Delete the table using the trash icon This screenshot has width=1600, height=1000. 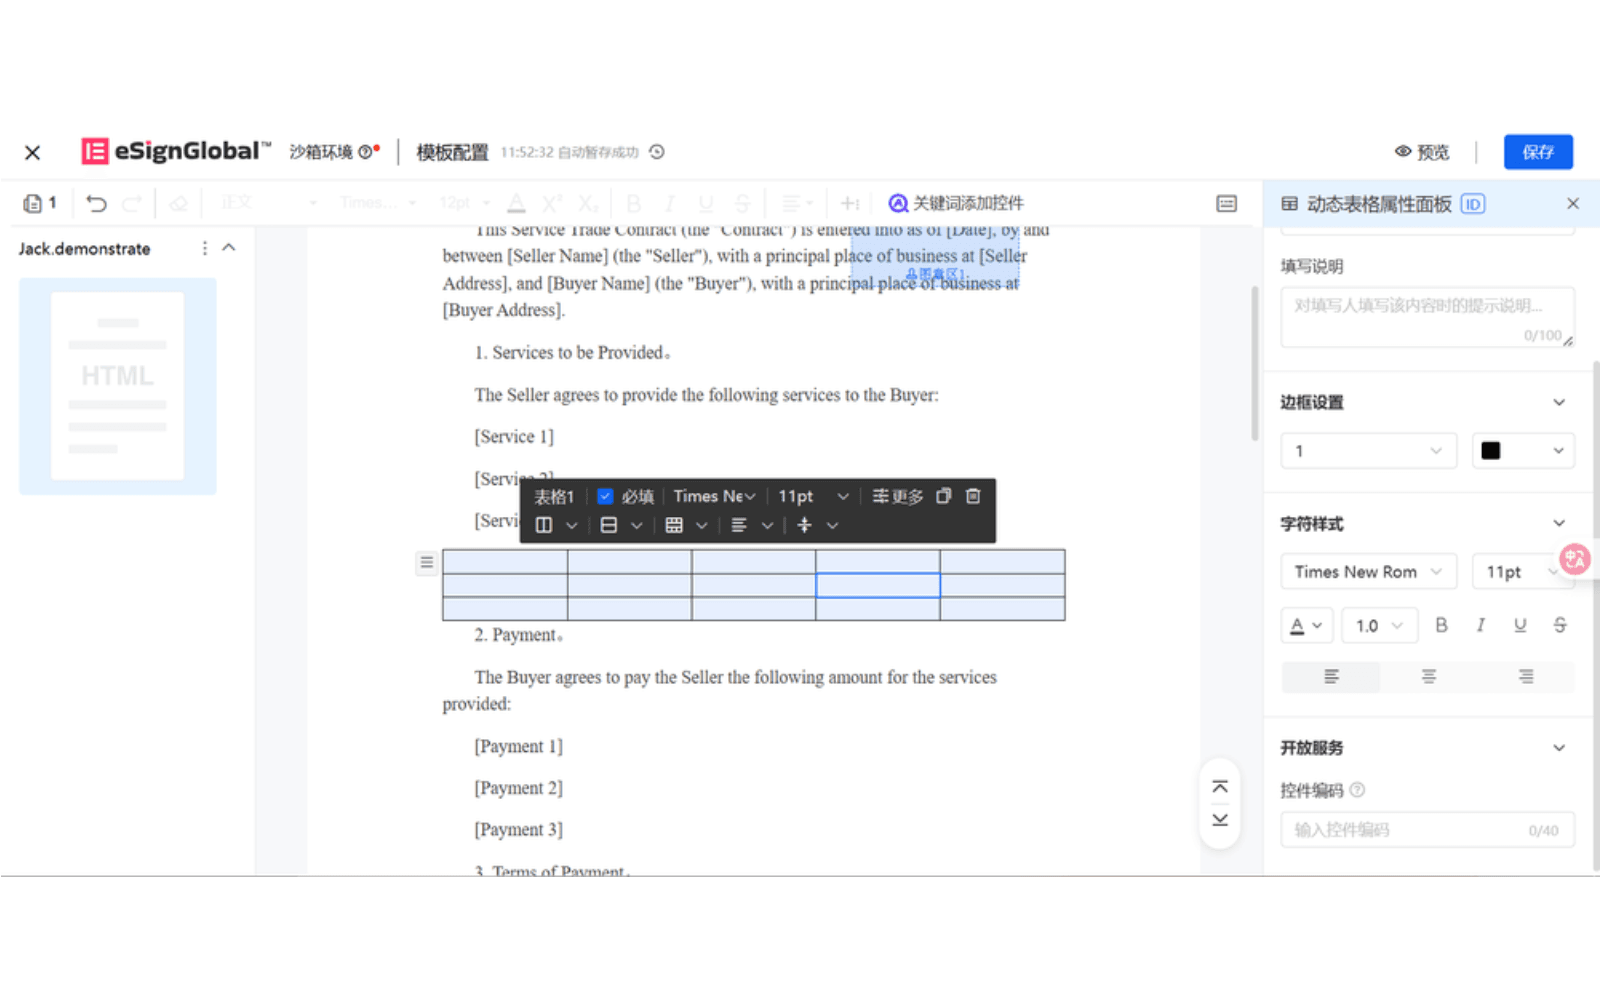point(973,496)
